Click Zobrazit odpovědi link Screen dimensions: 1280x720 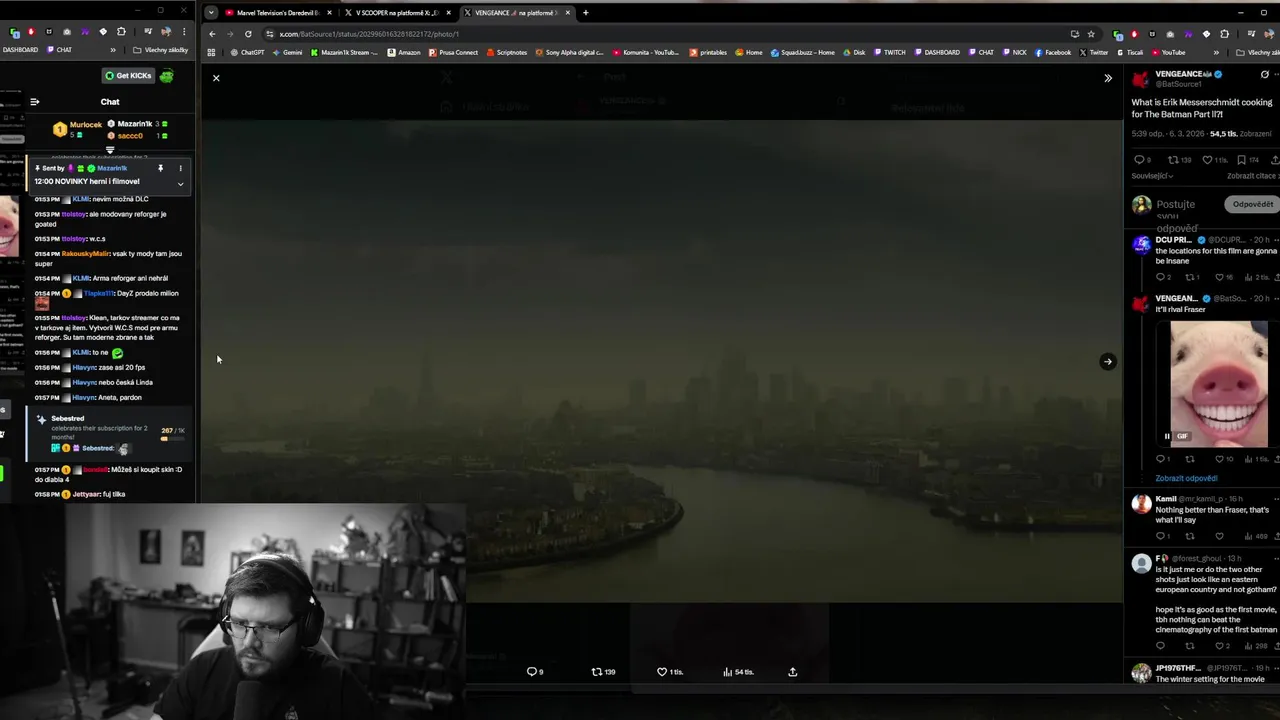tap(1186, 478)
